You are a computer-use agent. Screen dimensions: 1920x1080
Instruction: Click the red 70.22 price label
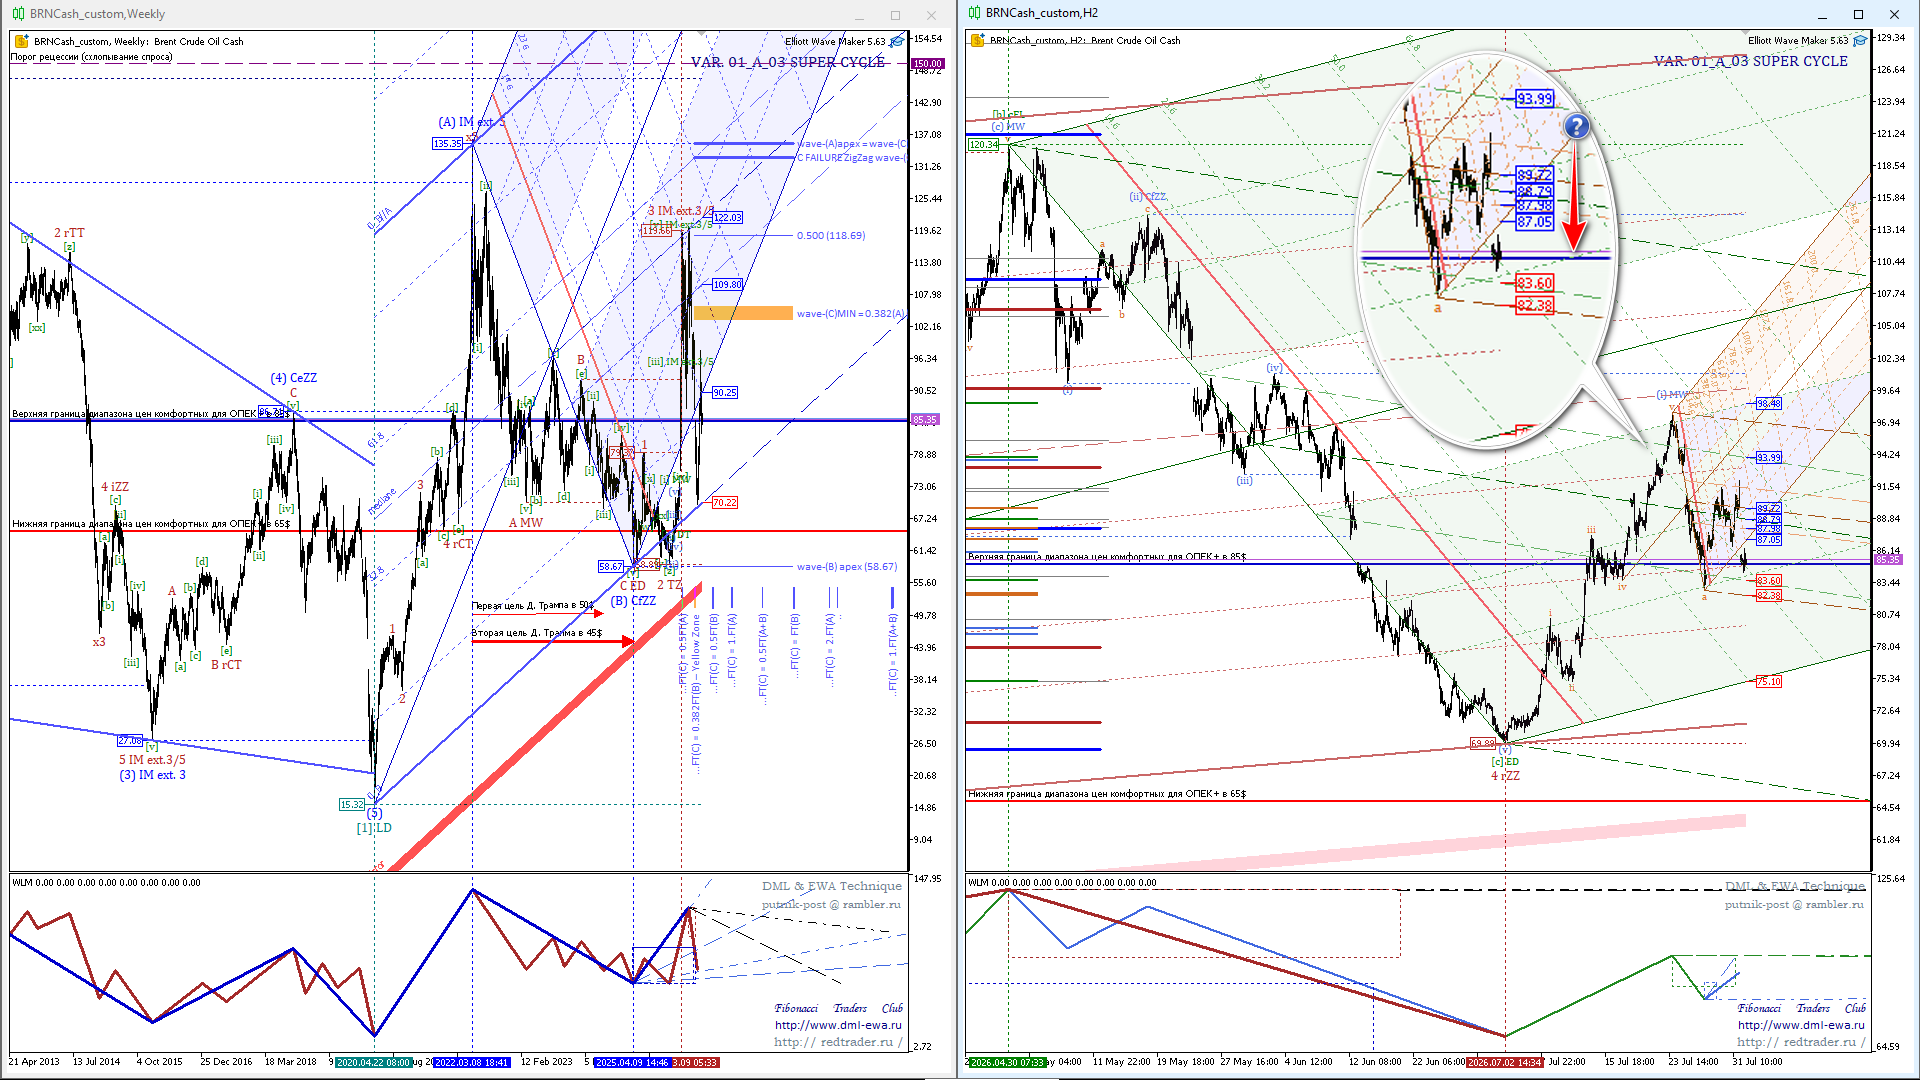click(724, 503)
